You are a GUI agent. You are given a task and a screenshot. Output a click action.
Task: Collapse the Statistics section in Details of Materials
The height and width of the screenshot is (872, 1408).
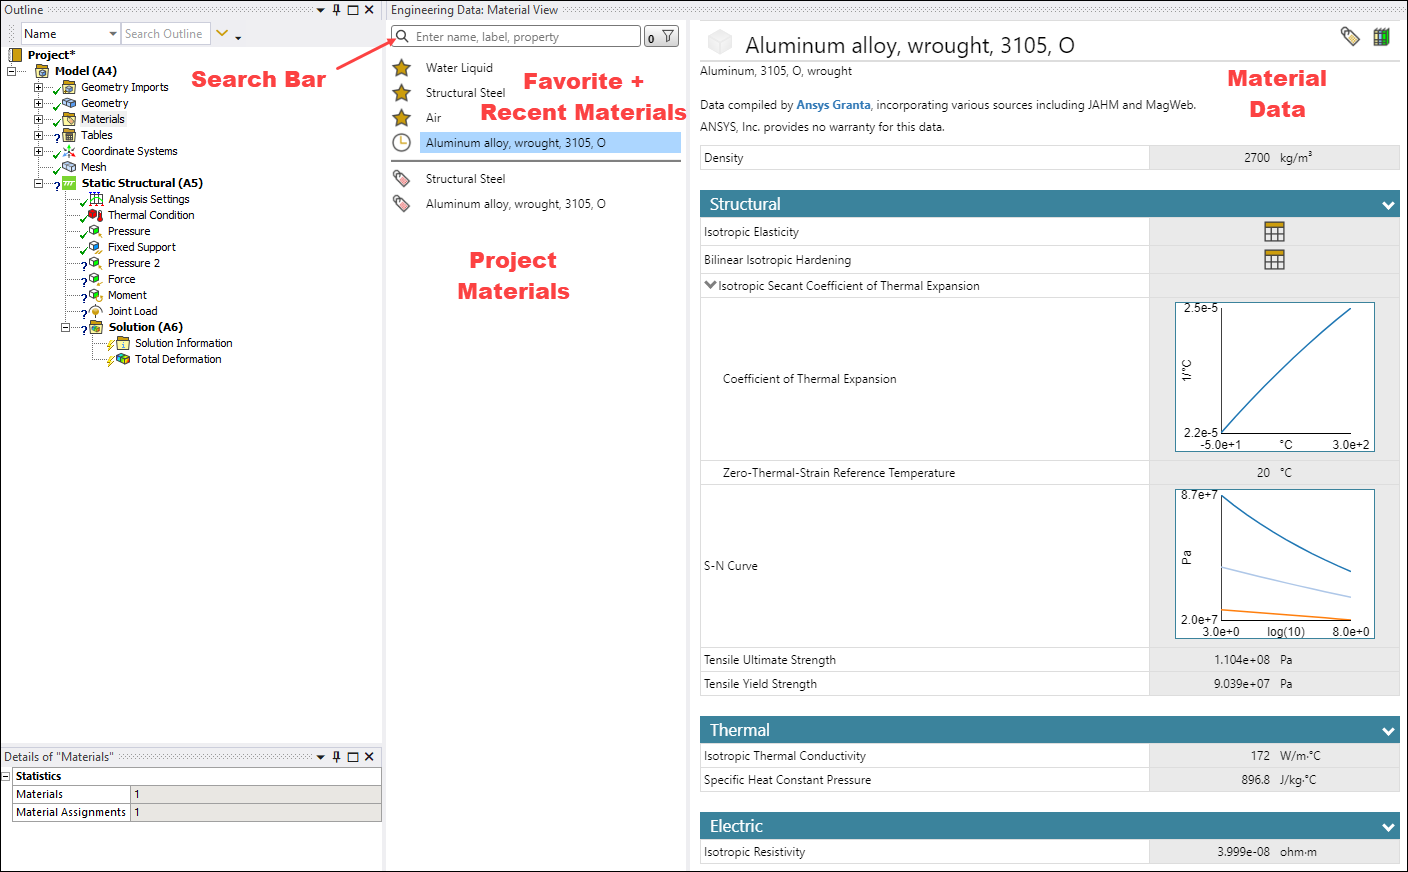point(9,775)
